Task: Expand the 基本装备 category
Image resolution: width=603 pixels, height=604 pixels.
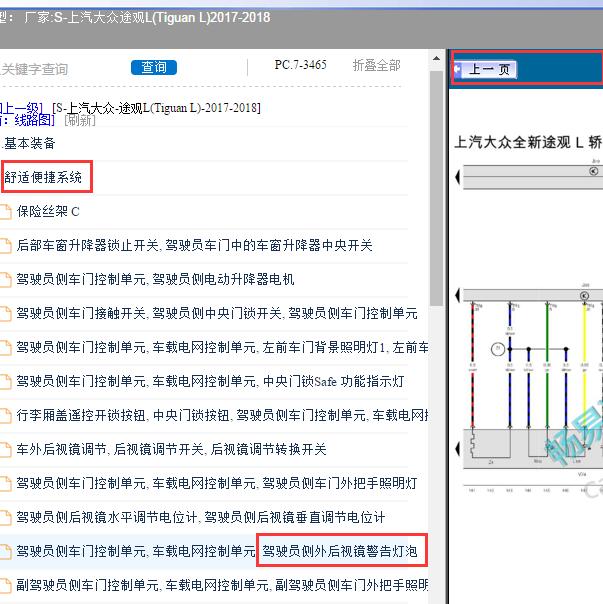Action: (x=29, y=143)
